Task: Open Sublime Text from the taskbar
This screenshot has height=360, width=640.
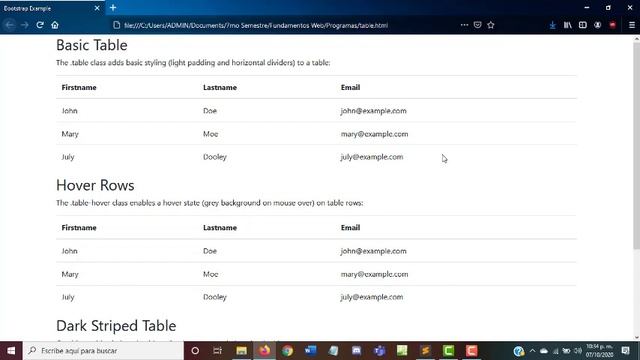Action: pos(425,351)
